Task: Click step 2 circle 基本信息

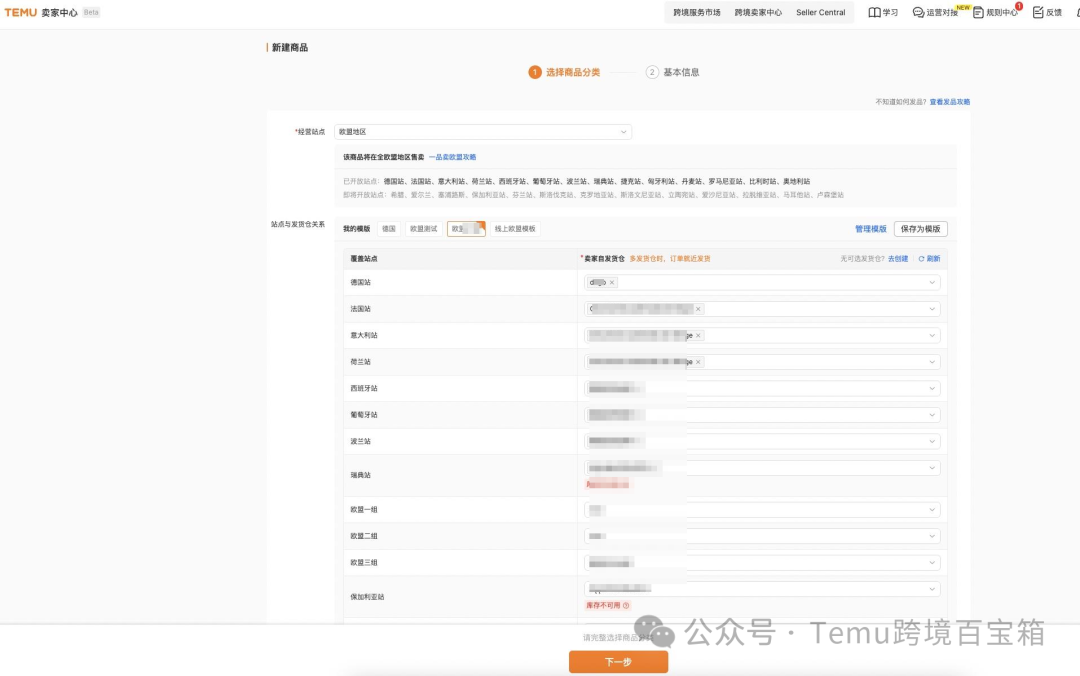Action: 652,72
